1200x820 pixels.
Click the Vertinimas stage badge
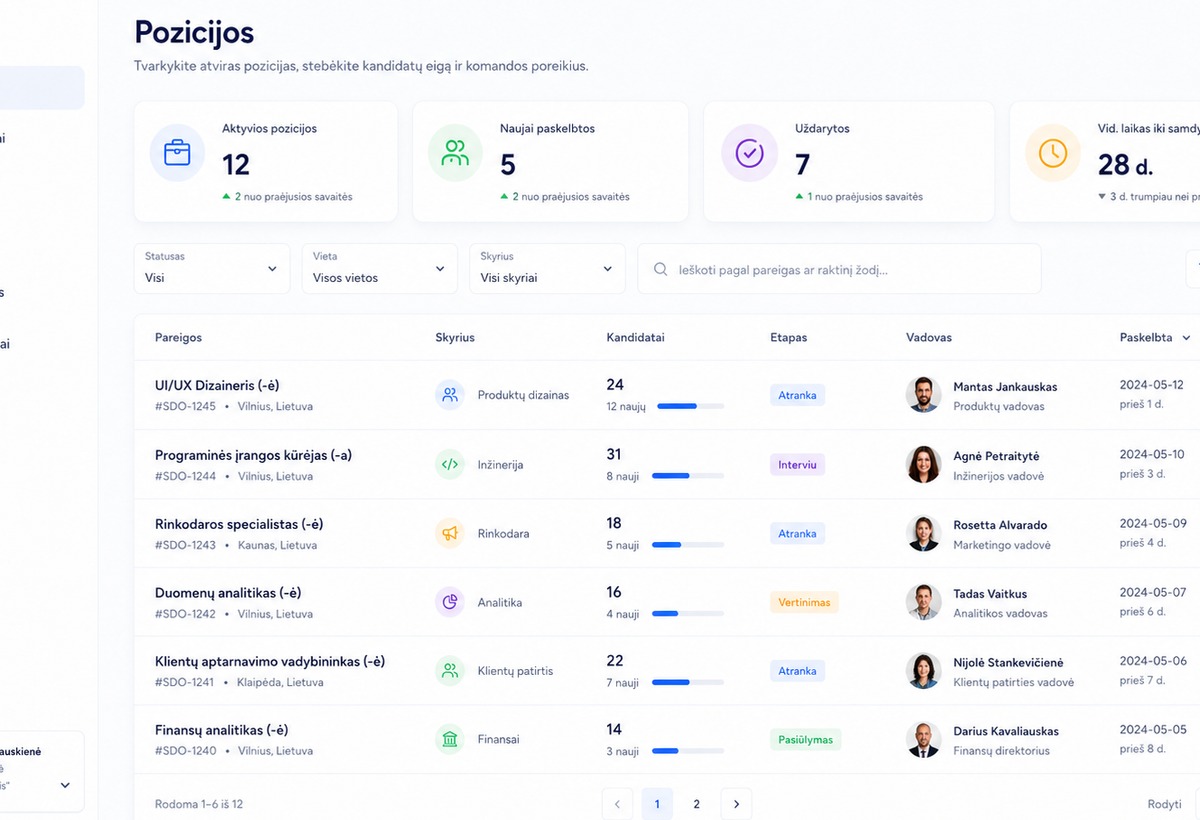point(804,602)
